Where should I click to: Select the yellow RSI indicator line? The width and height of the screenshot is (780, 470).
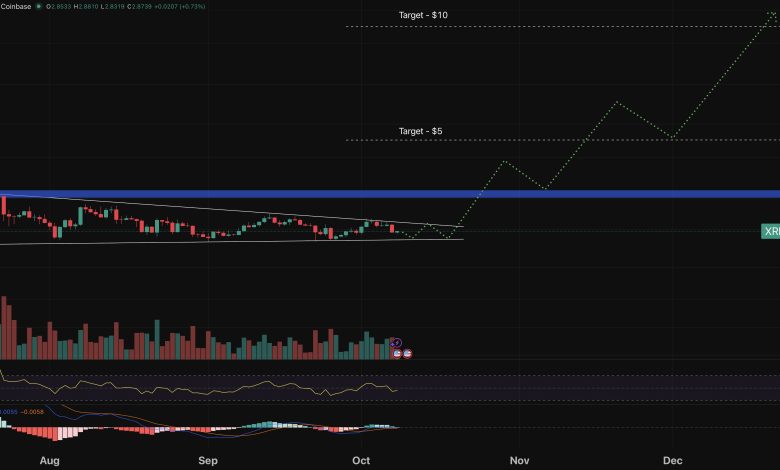click(x=200, y=385)
